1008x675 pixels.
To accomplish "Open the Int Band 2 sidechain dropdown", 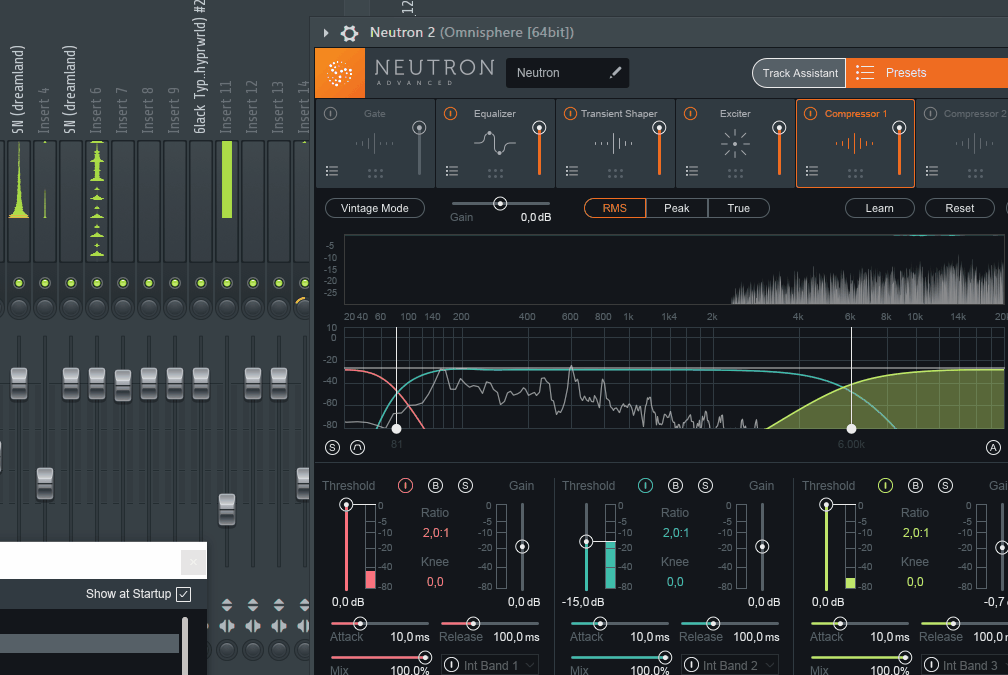I will pos(730,665).
